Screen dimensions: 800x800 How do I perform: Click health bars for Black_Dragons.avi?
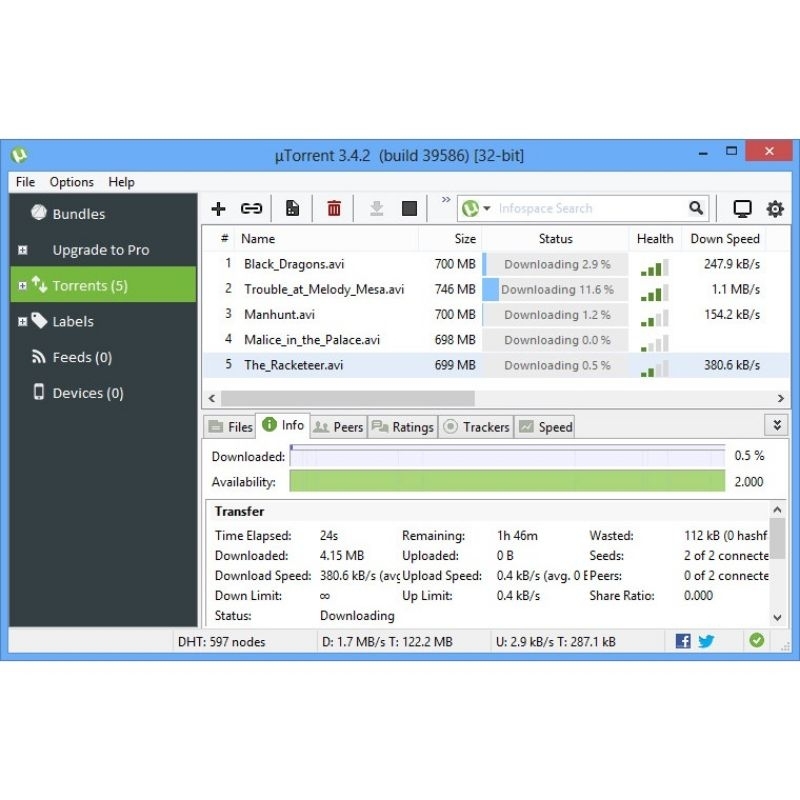point(655,267)
